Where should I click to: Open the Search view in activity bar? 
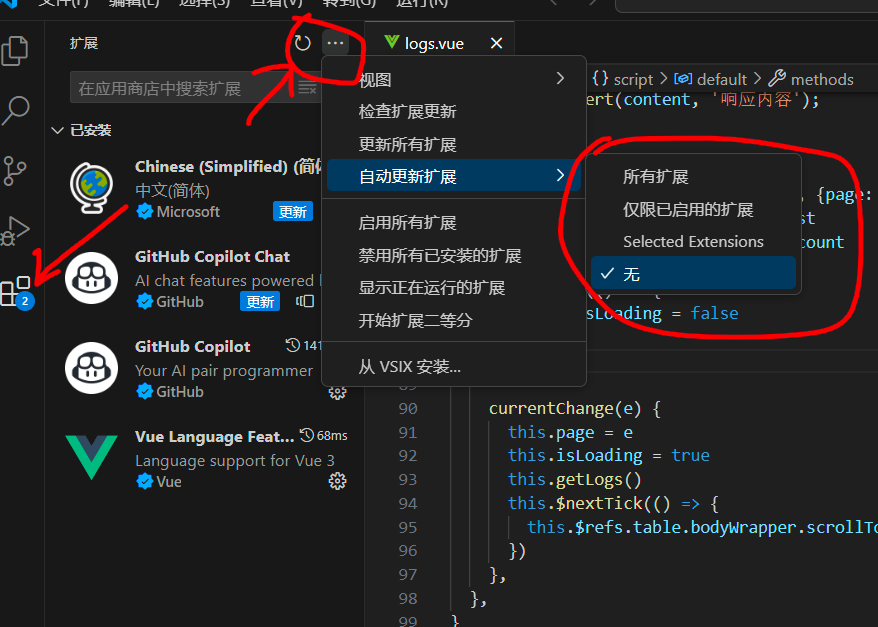click(x=16, y=110)
